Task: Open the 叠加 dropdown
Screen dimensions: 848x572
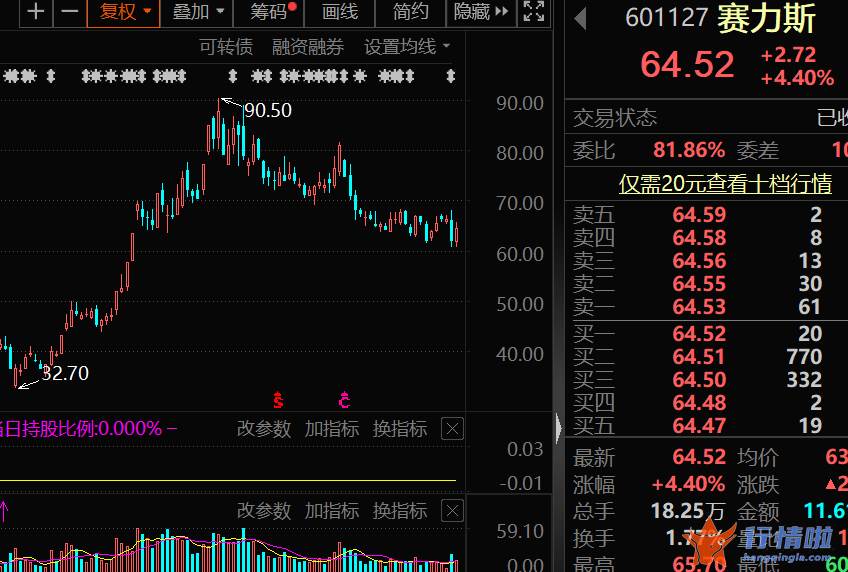Action: (197, 11)
